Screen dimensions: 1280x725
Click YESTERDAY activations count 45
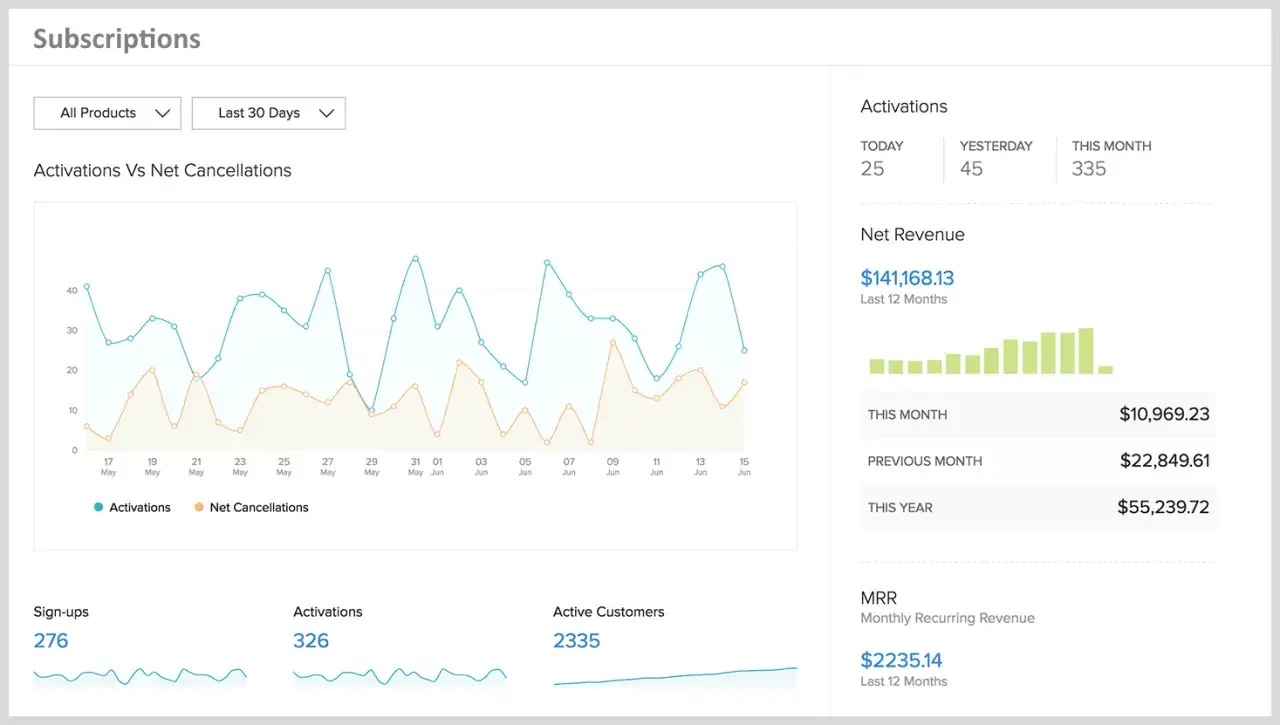971,169
